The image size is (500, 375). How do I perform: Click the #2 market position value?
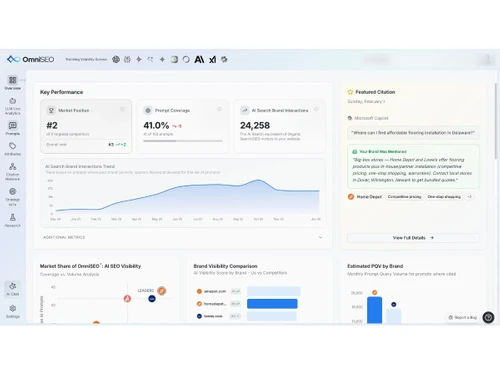(52, 125)
